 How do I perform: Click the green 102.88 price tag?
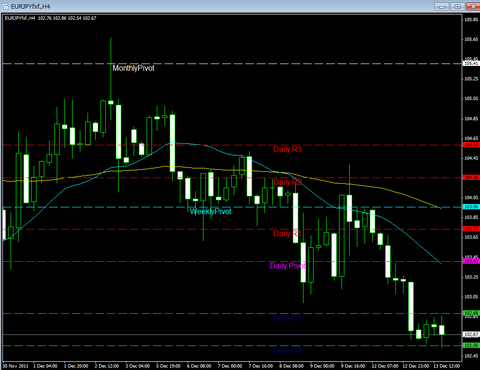tap(471, 313)
